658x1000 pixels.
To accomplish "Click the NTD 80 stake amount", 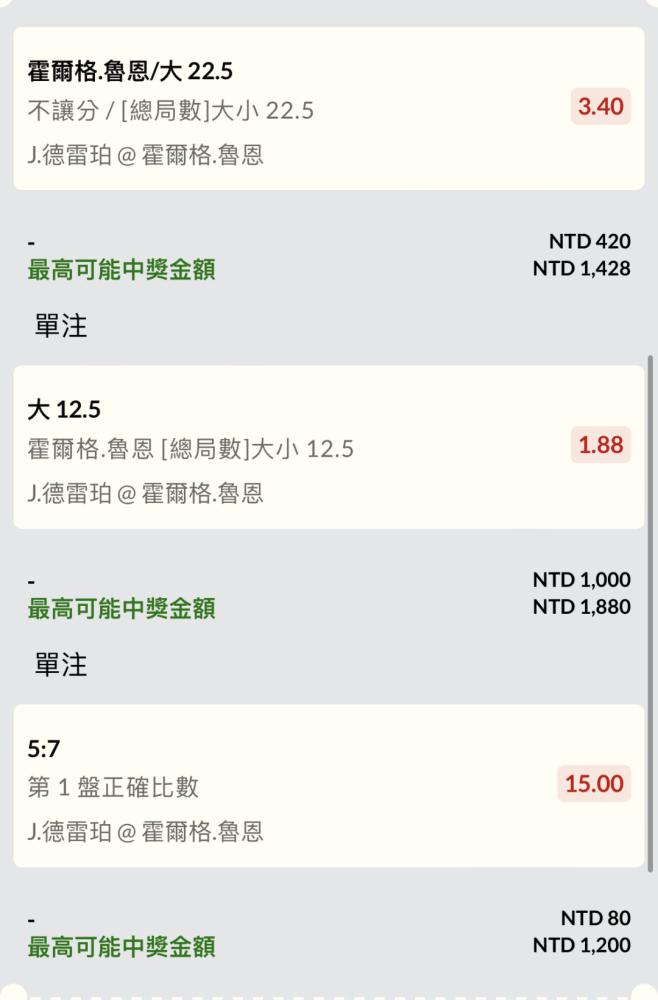I will click(596, 918).
